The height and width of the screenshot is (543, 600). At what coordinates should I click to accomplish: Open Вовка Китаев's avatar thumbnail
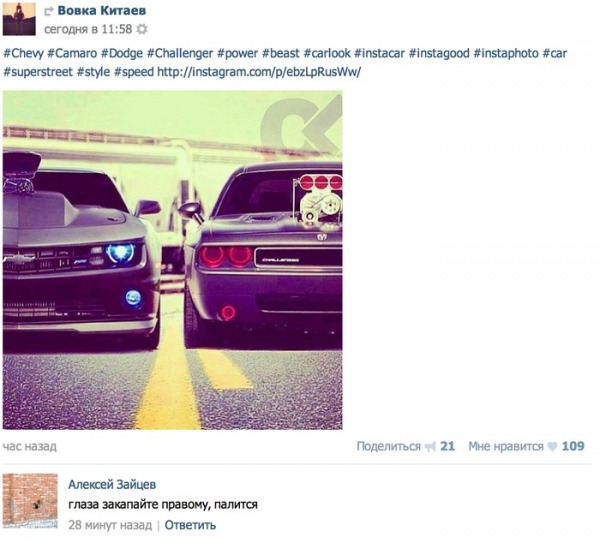pos(19,19)
